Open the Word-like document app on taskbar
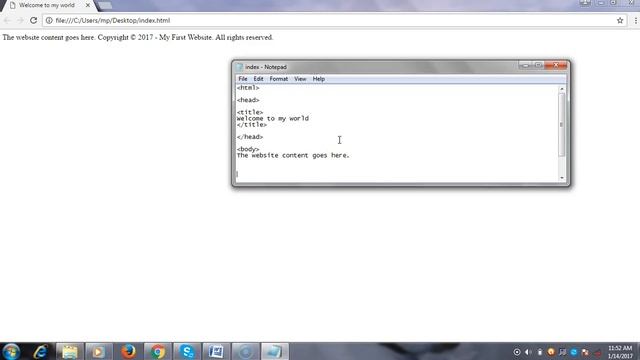Viewport: 640px width, 360px height. (216, 351)
